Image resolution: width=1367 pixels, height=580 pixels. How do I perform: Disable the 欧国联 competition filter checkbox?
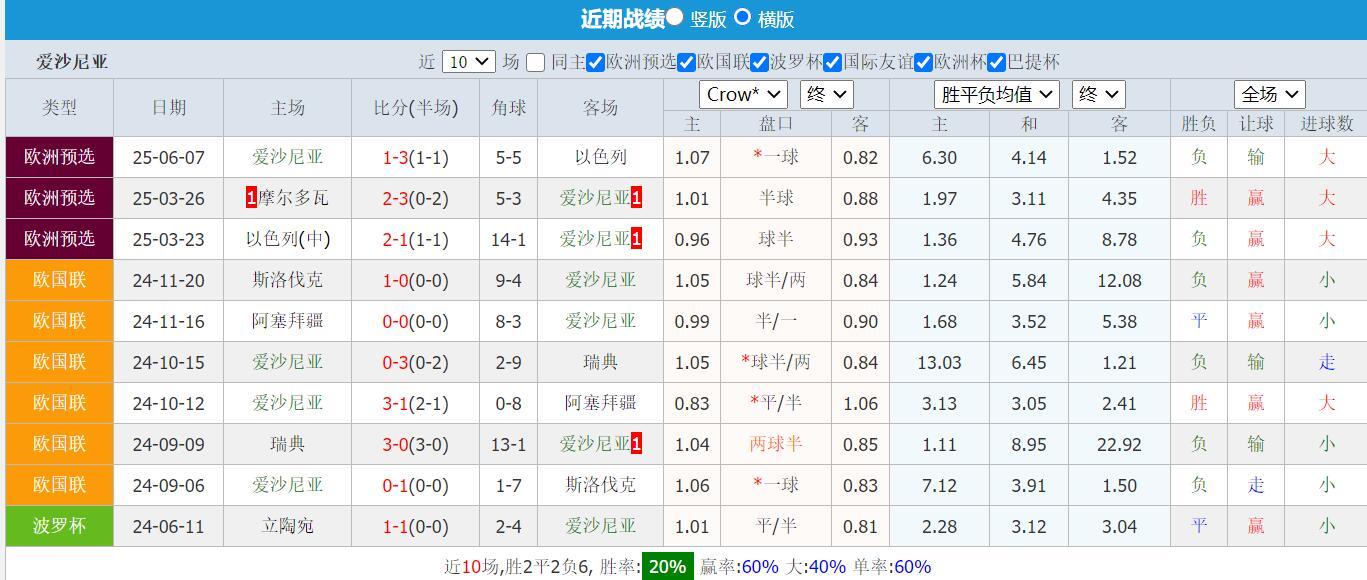point(686,62)
